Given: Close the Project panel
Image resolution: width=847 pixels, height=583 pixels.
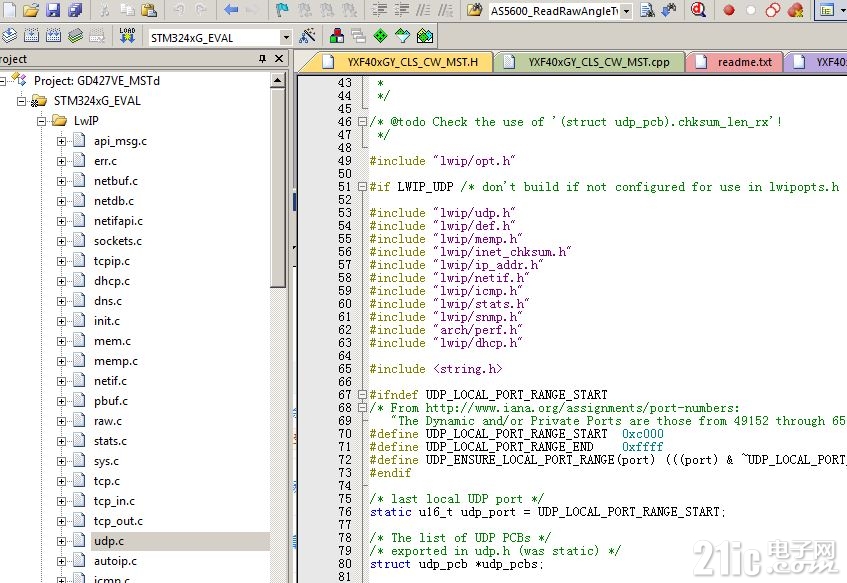Looking at the screenshot, I should pos(279,58).
